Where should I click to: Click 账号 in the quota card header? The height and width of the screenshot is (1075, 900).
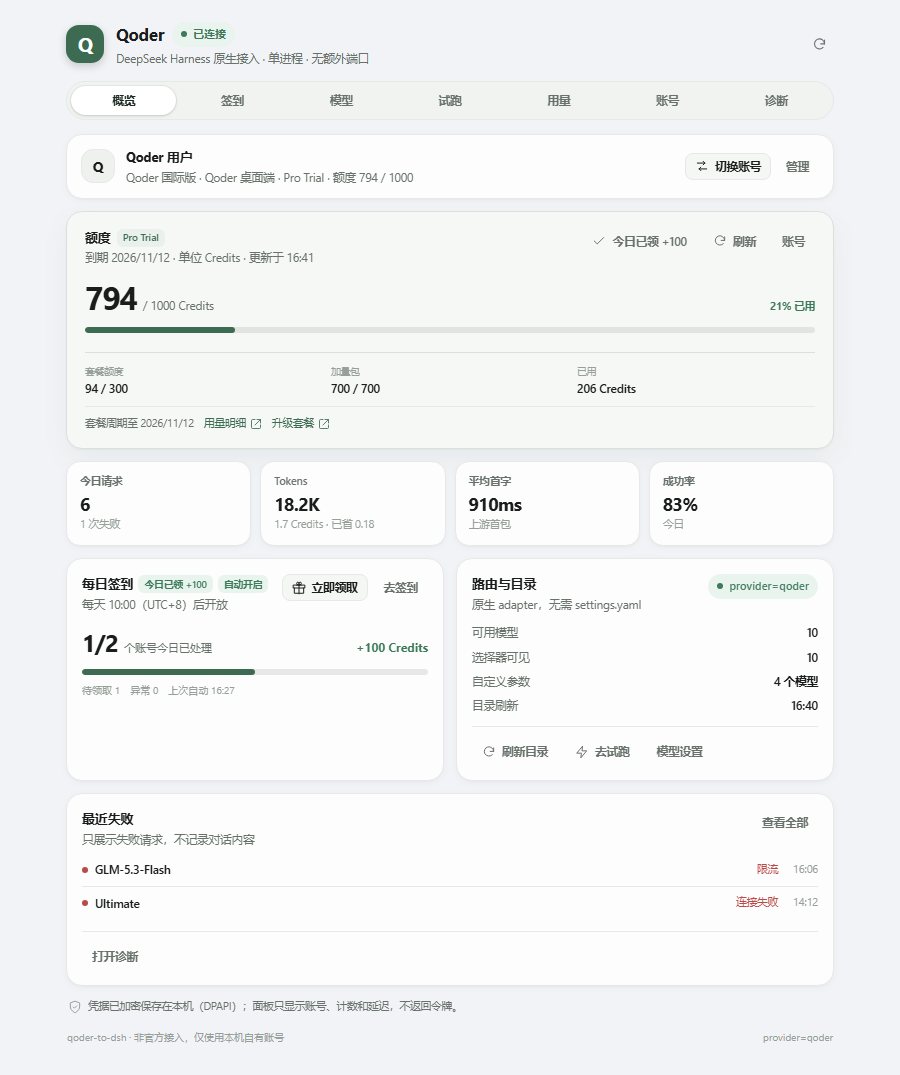pyautogui.click(x=793, y=241)
